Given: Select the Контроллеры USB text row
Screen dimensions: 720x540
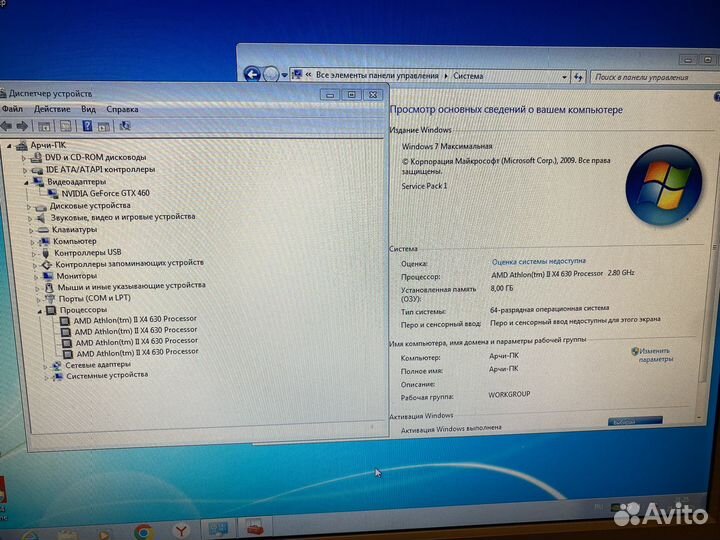Looking at the screenshot, I should point(88,253).
